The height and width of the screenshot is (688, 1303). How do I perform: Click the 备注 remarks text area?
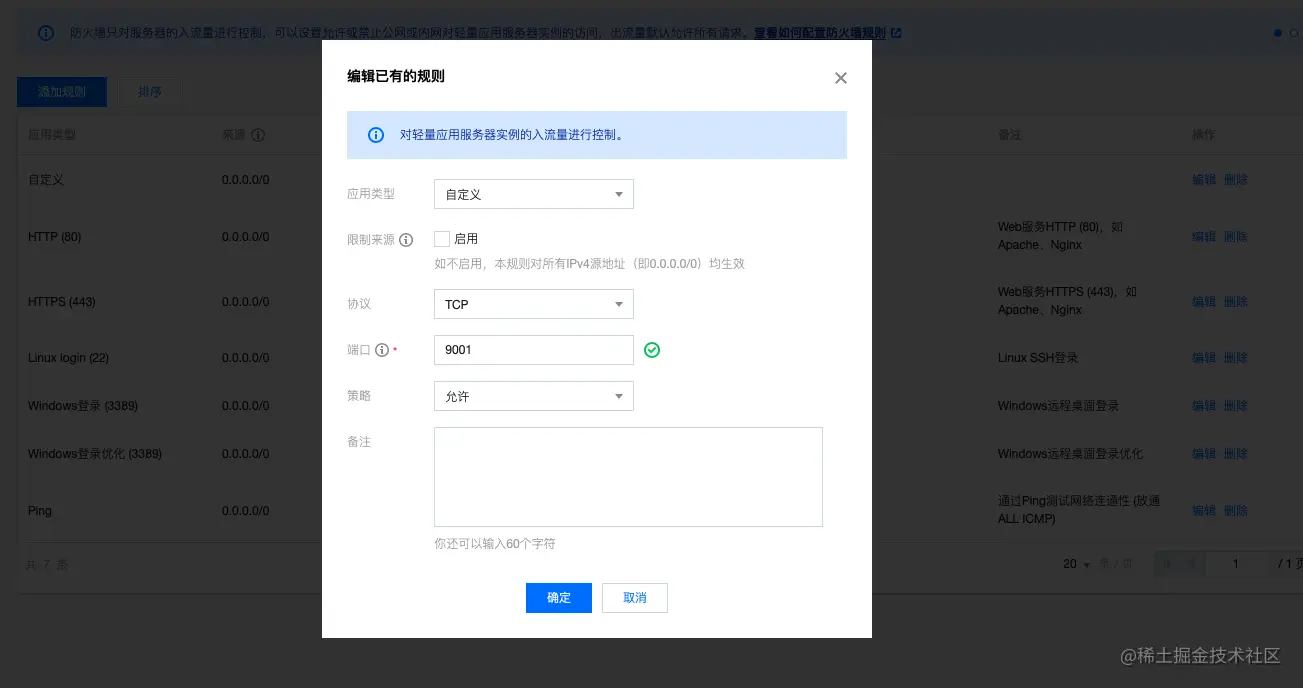[x=628, y=477]
